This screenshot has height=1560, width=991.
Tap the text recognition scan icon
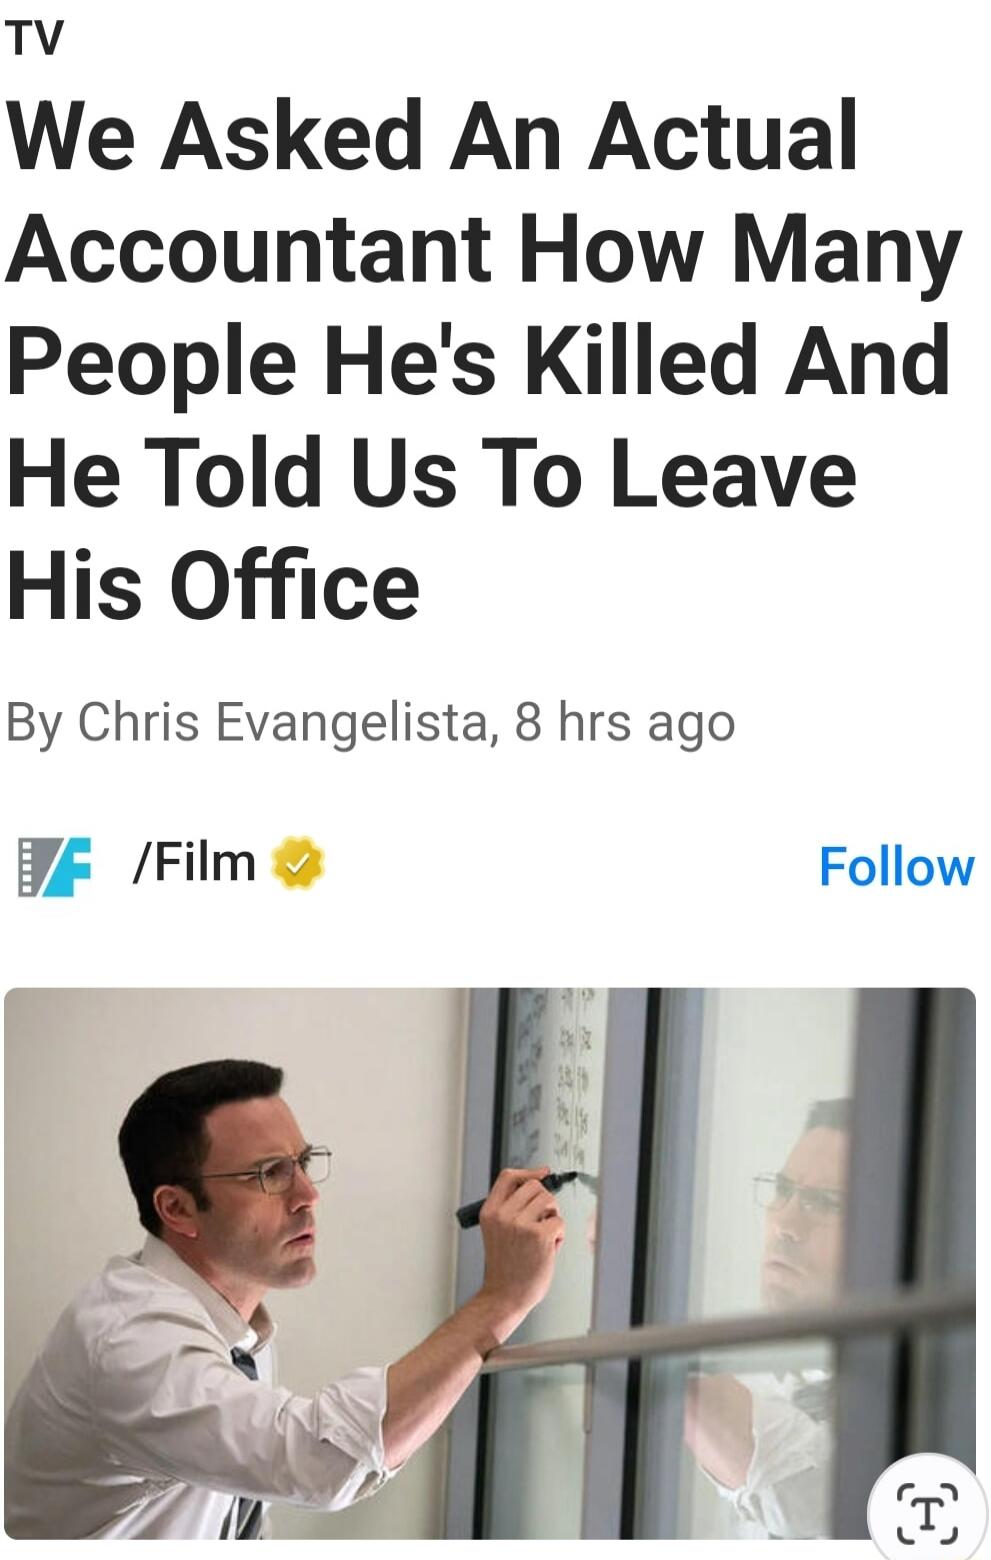point(927,1512)
